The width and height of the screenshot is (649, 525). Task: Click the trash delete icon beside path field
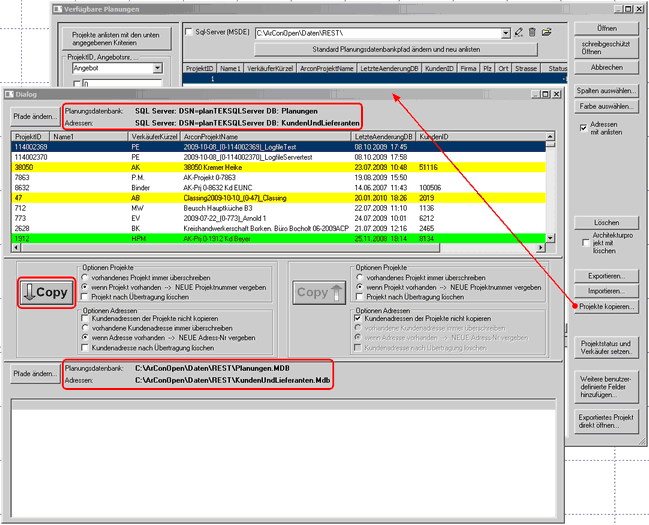[532, 33]
